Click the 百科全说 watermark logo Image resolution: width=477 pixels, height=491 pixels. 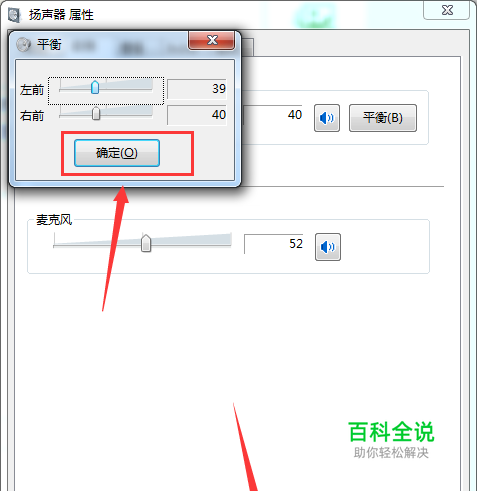coord(391,440)
